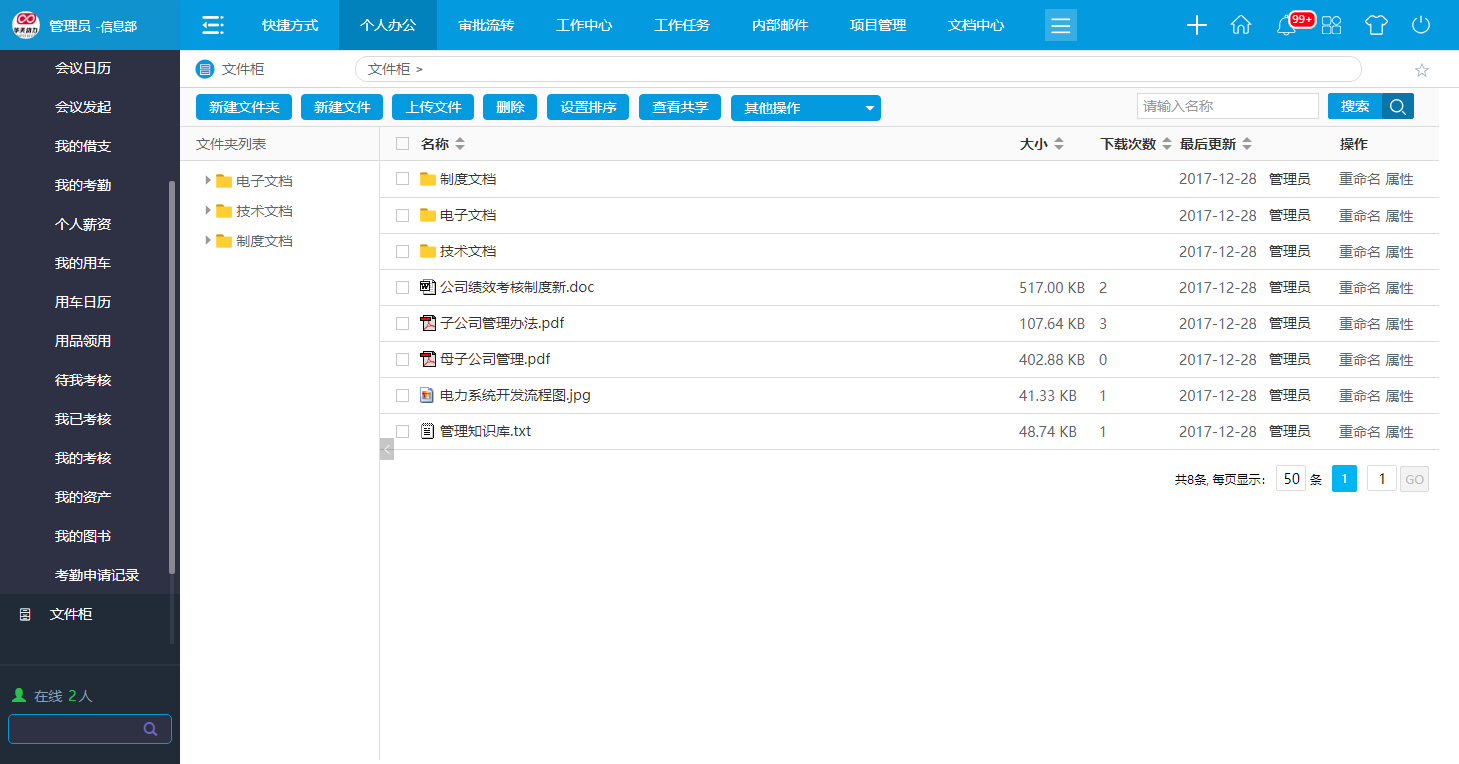Click the 新建文件夹 button
The image size is (1459, 764).
(x=244, y=107)
